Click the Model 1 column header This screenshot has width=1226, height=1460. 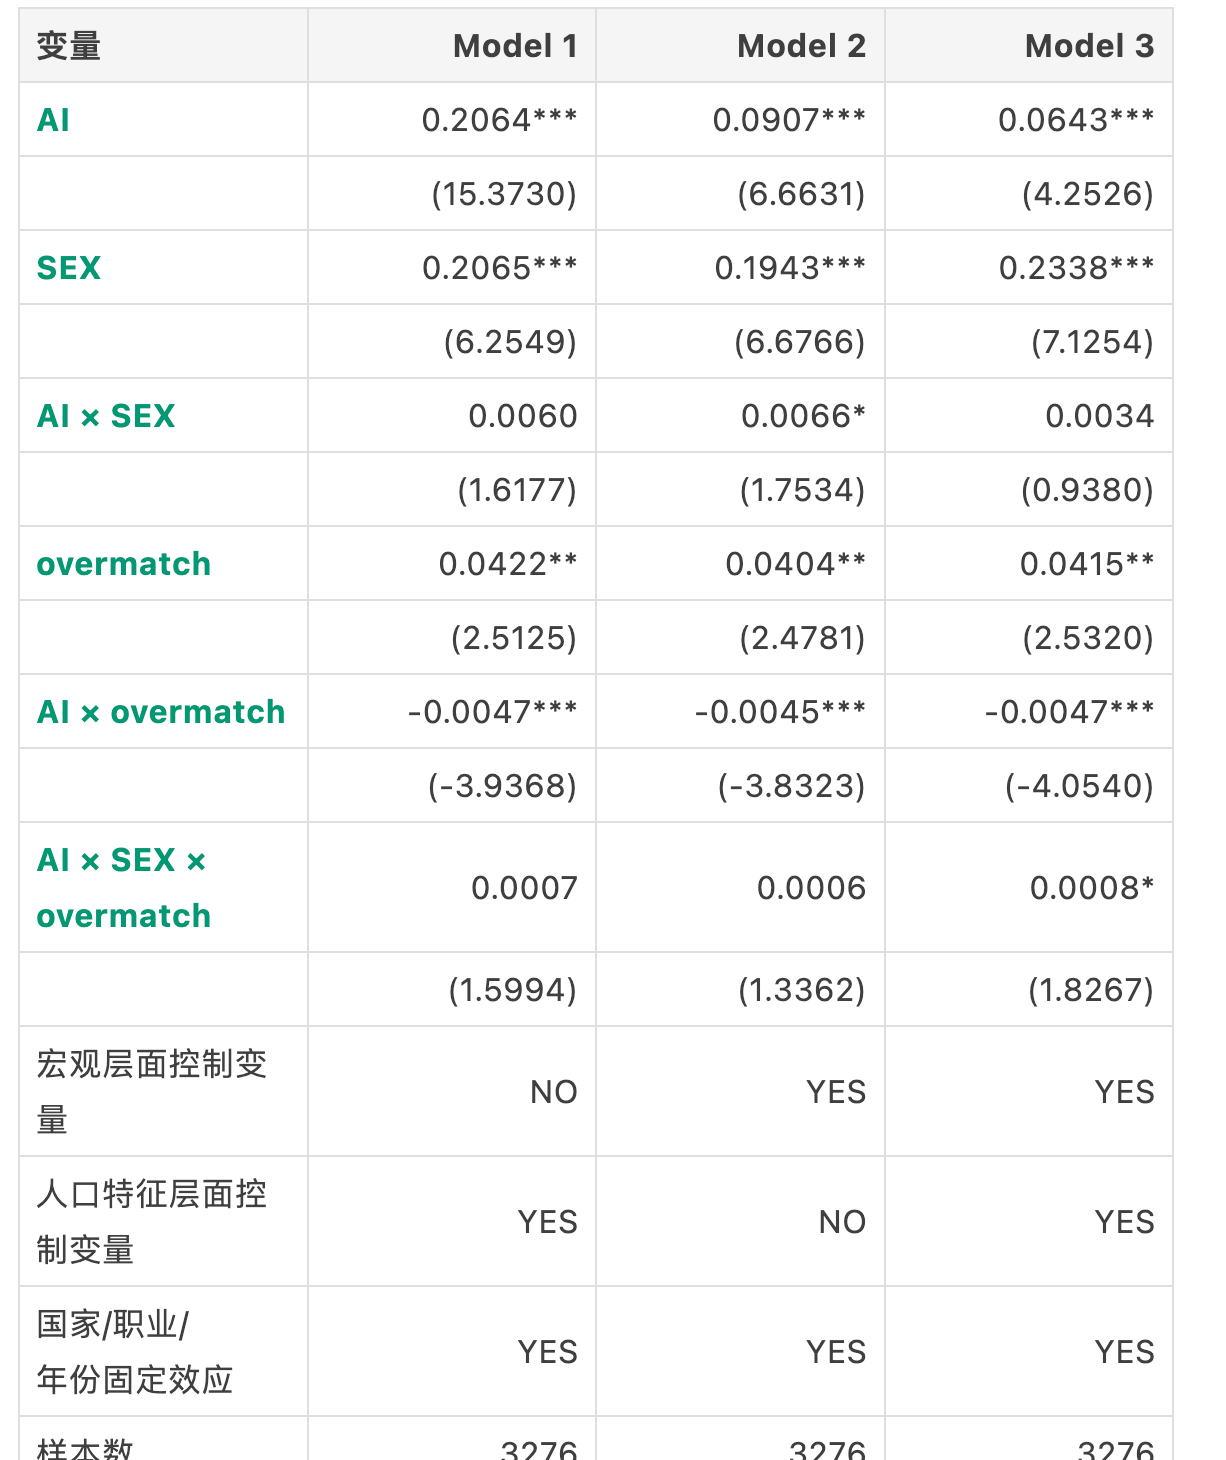click(515, 46)
